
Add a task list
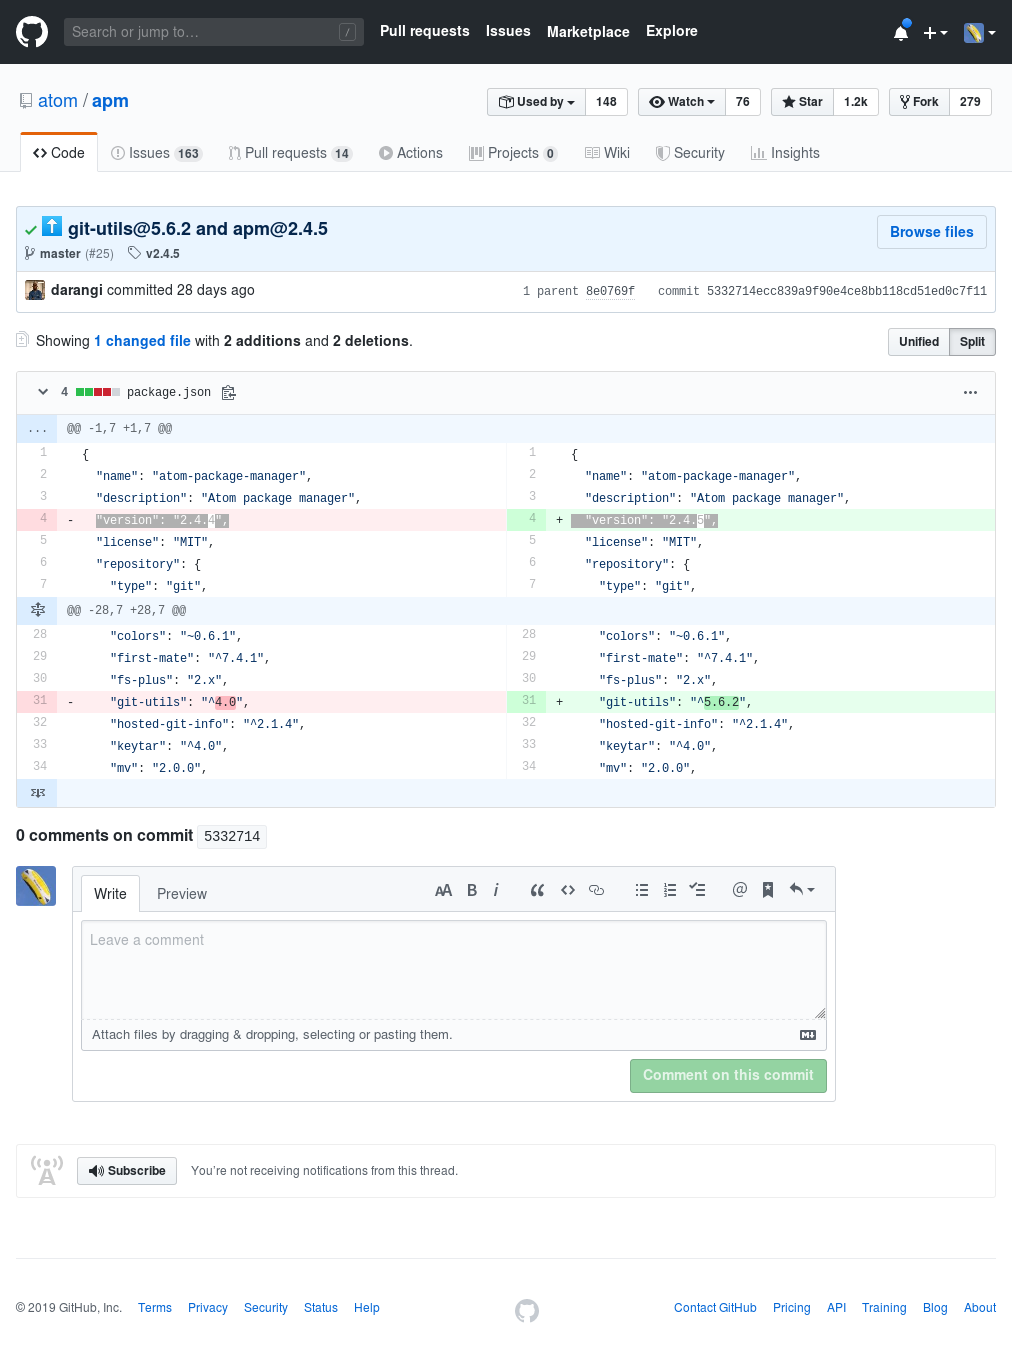point(698,890)
